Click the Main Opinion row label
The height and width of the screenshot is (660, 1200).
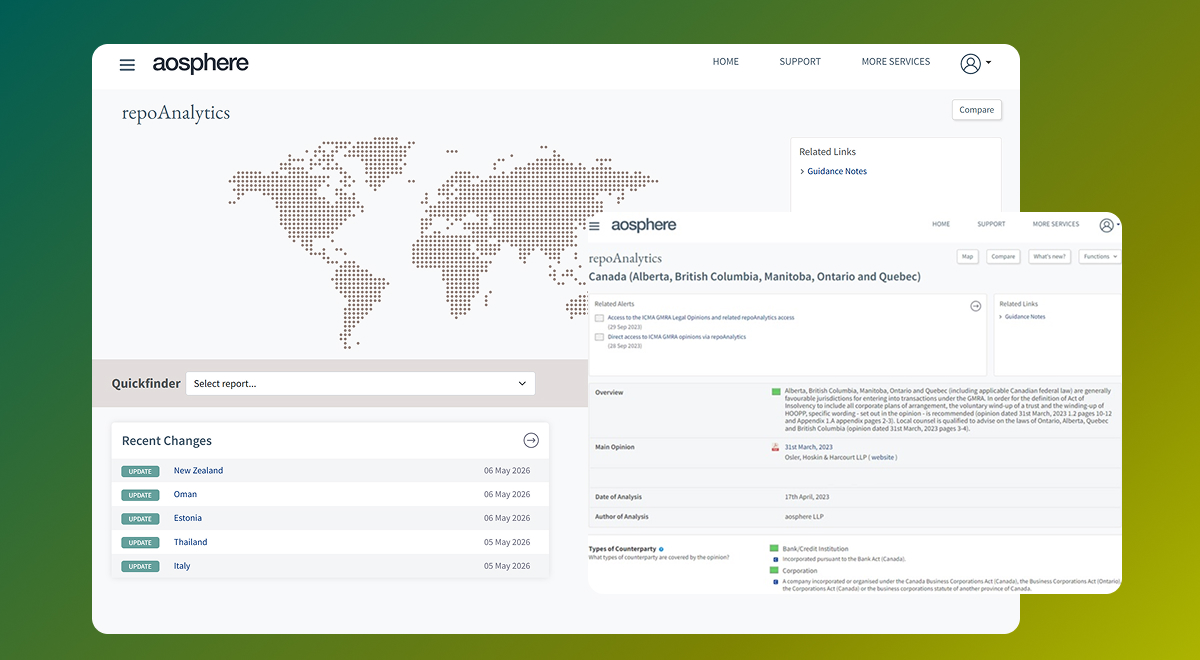point(615,448)
